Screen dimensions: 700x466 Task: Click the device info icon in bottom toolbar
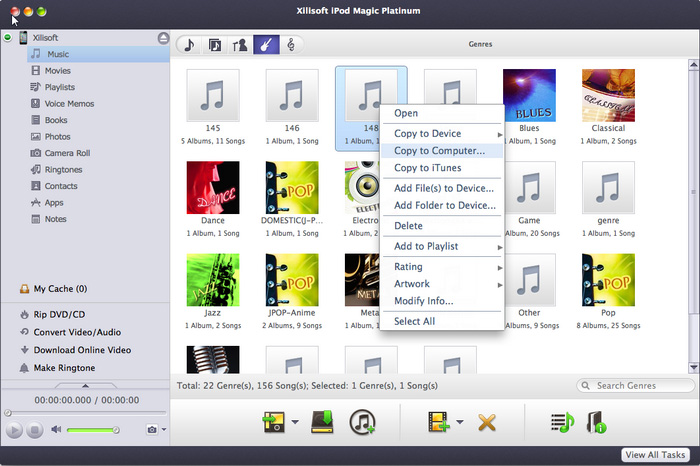(x=597, y=422)
